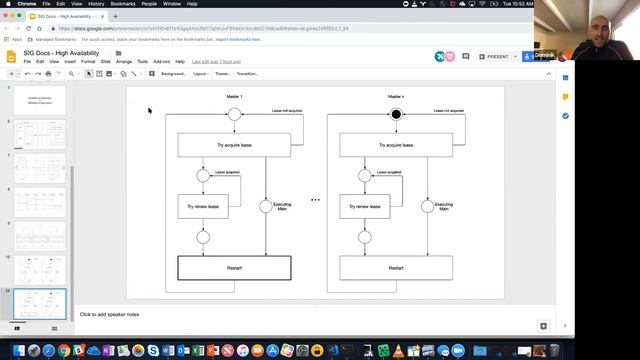Select the line tool

(134, 74)
